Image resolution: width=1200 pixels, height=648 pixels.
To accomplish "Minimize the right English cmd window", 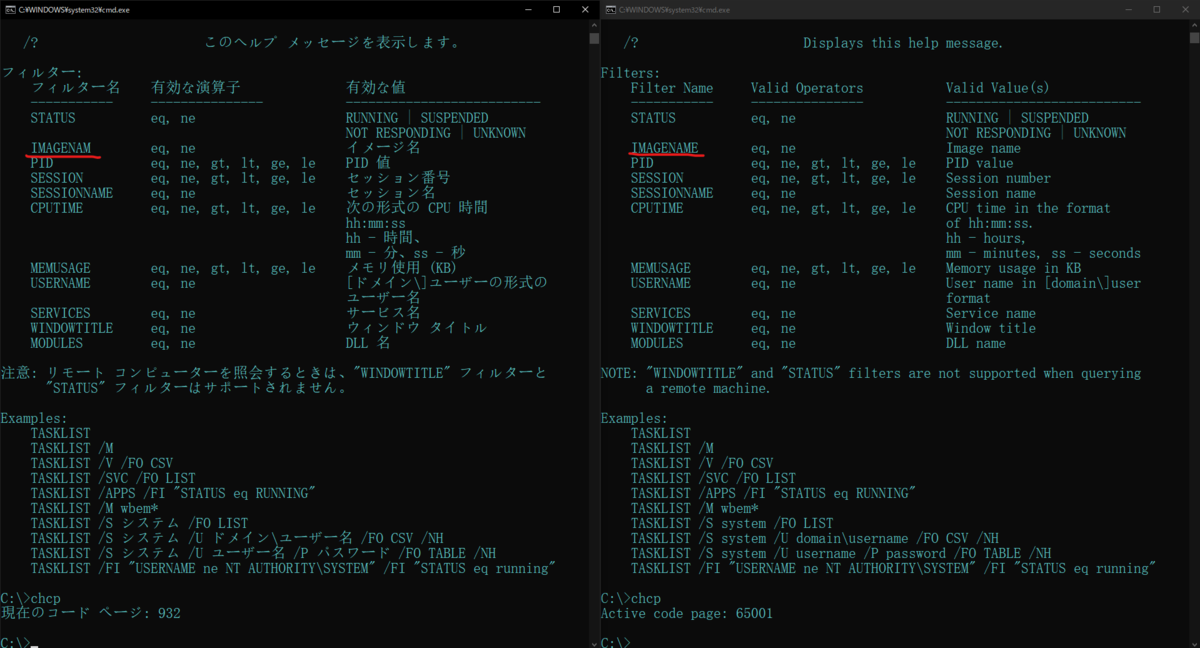I will click(1128, 9).
